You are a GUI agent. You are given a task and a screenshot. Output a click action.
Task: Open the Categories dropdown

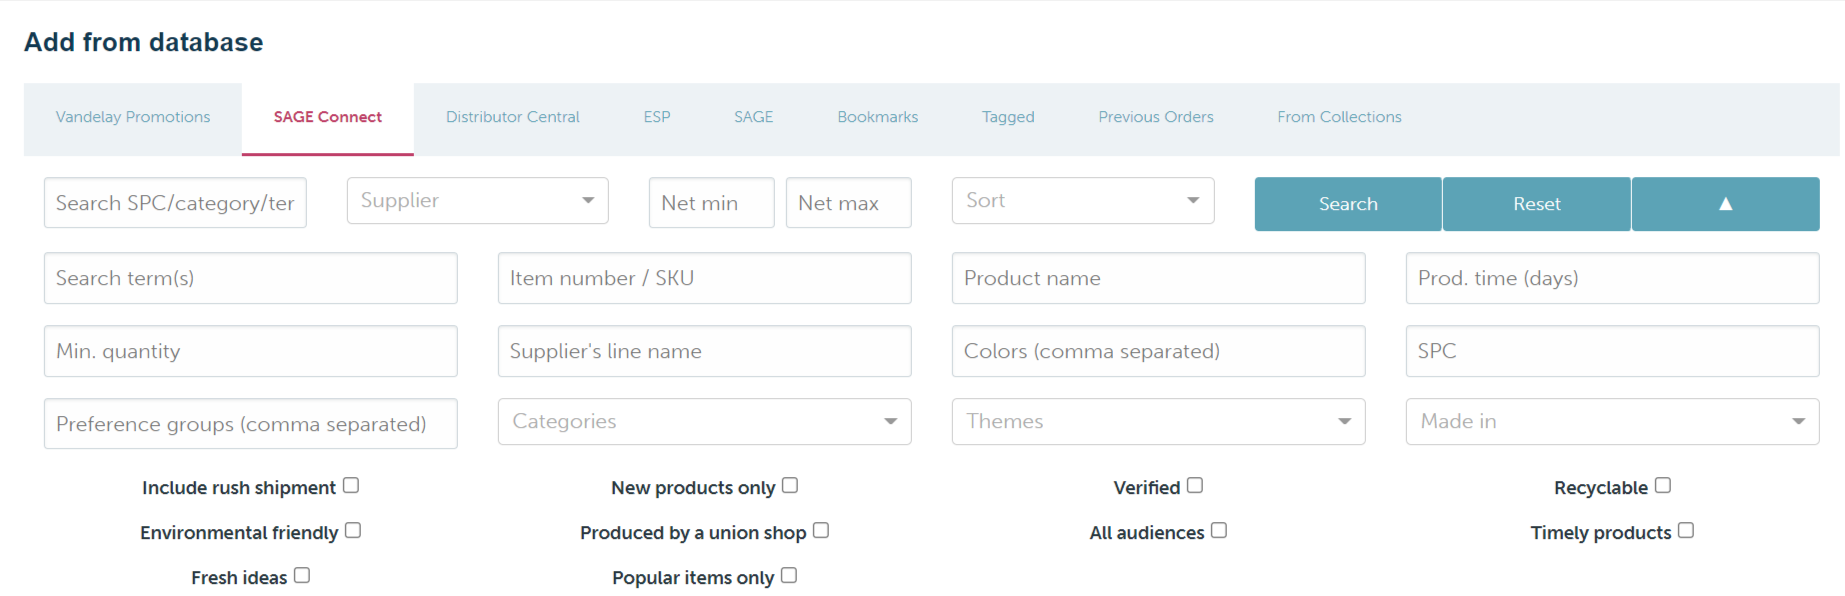click(x=705, y=422)
